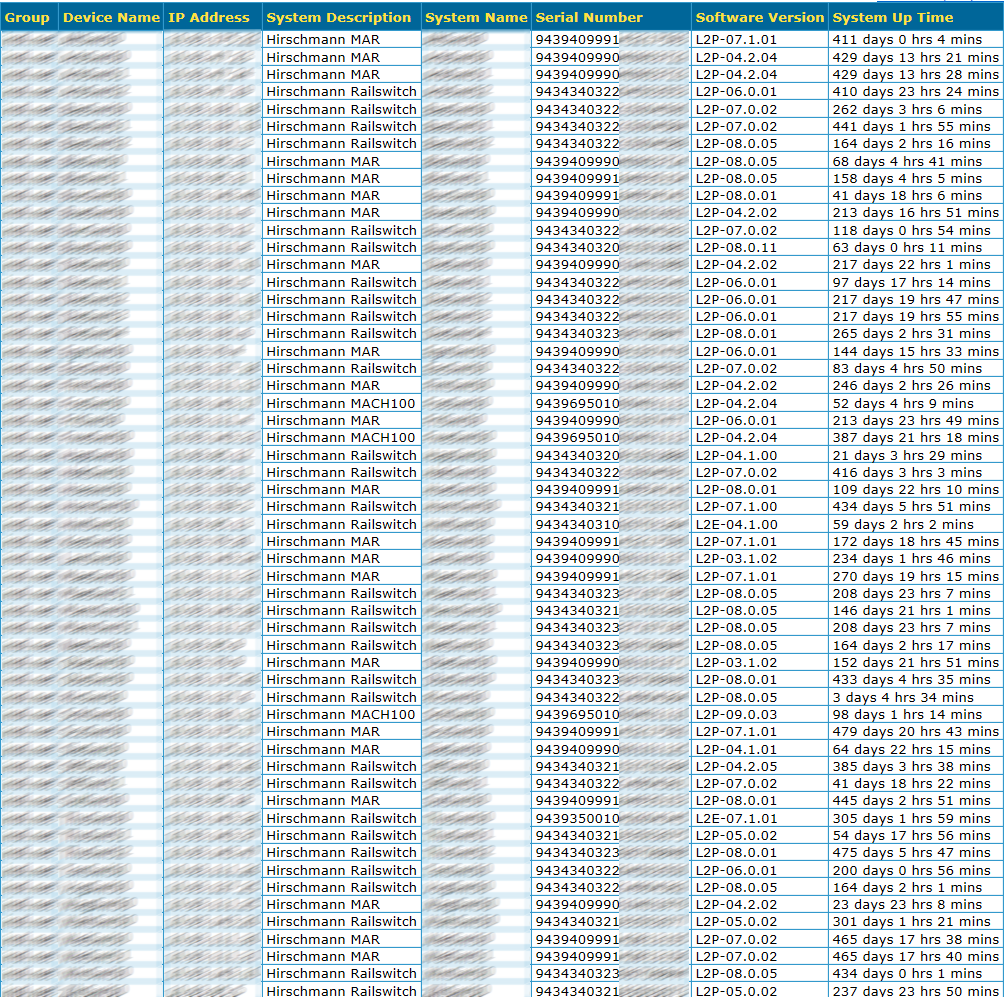This screenshot has height=997, width=1004.
Task: Click uptime '429 days 13 hrs 28 mins'
Action: pyautogui.click(x=915, y=74)
